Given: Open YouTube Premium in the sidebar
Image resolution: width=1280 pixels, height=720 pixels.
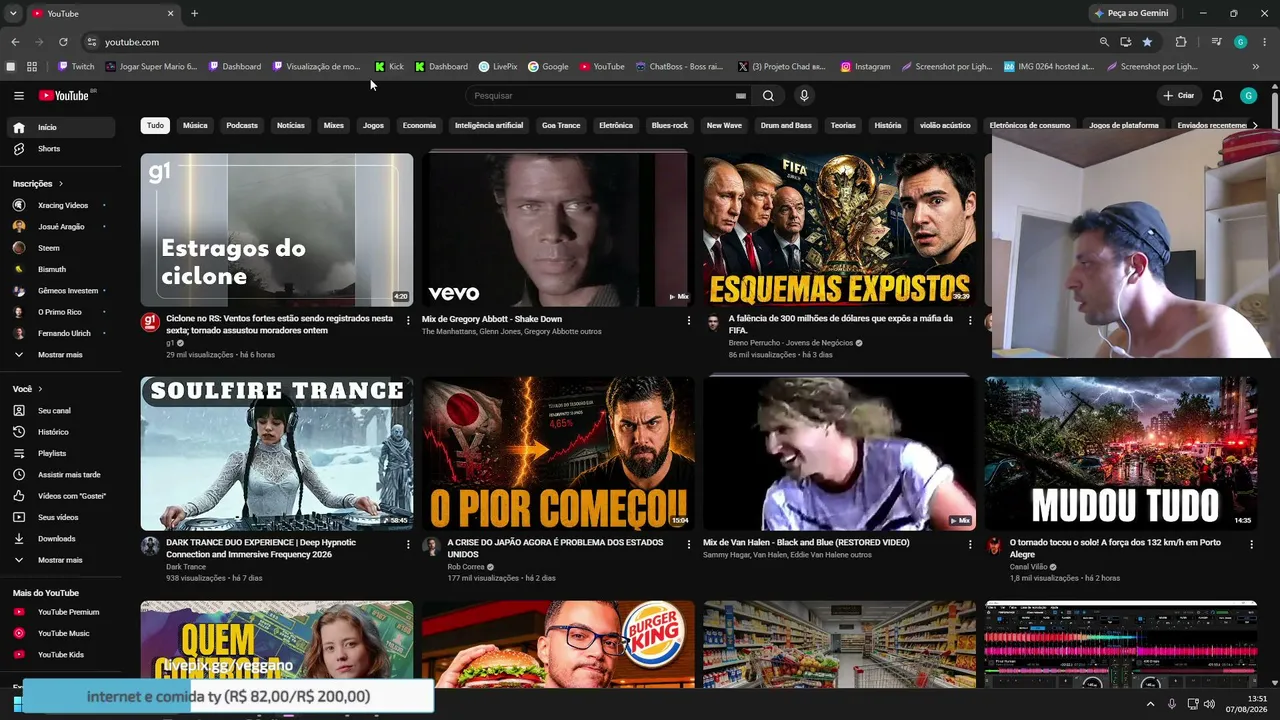Looking at the screenshot, I should 62,612.
